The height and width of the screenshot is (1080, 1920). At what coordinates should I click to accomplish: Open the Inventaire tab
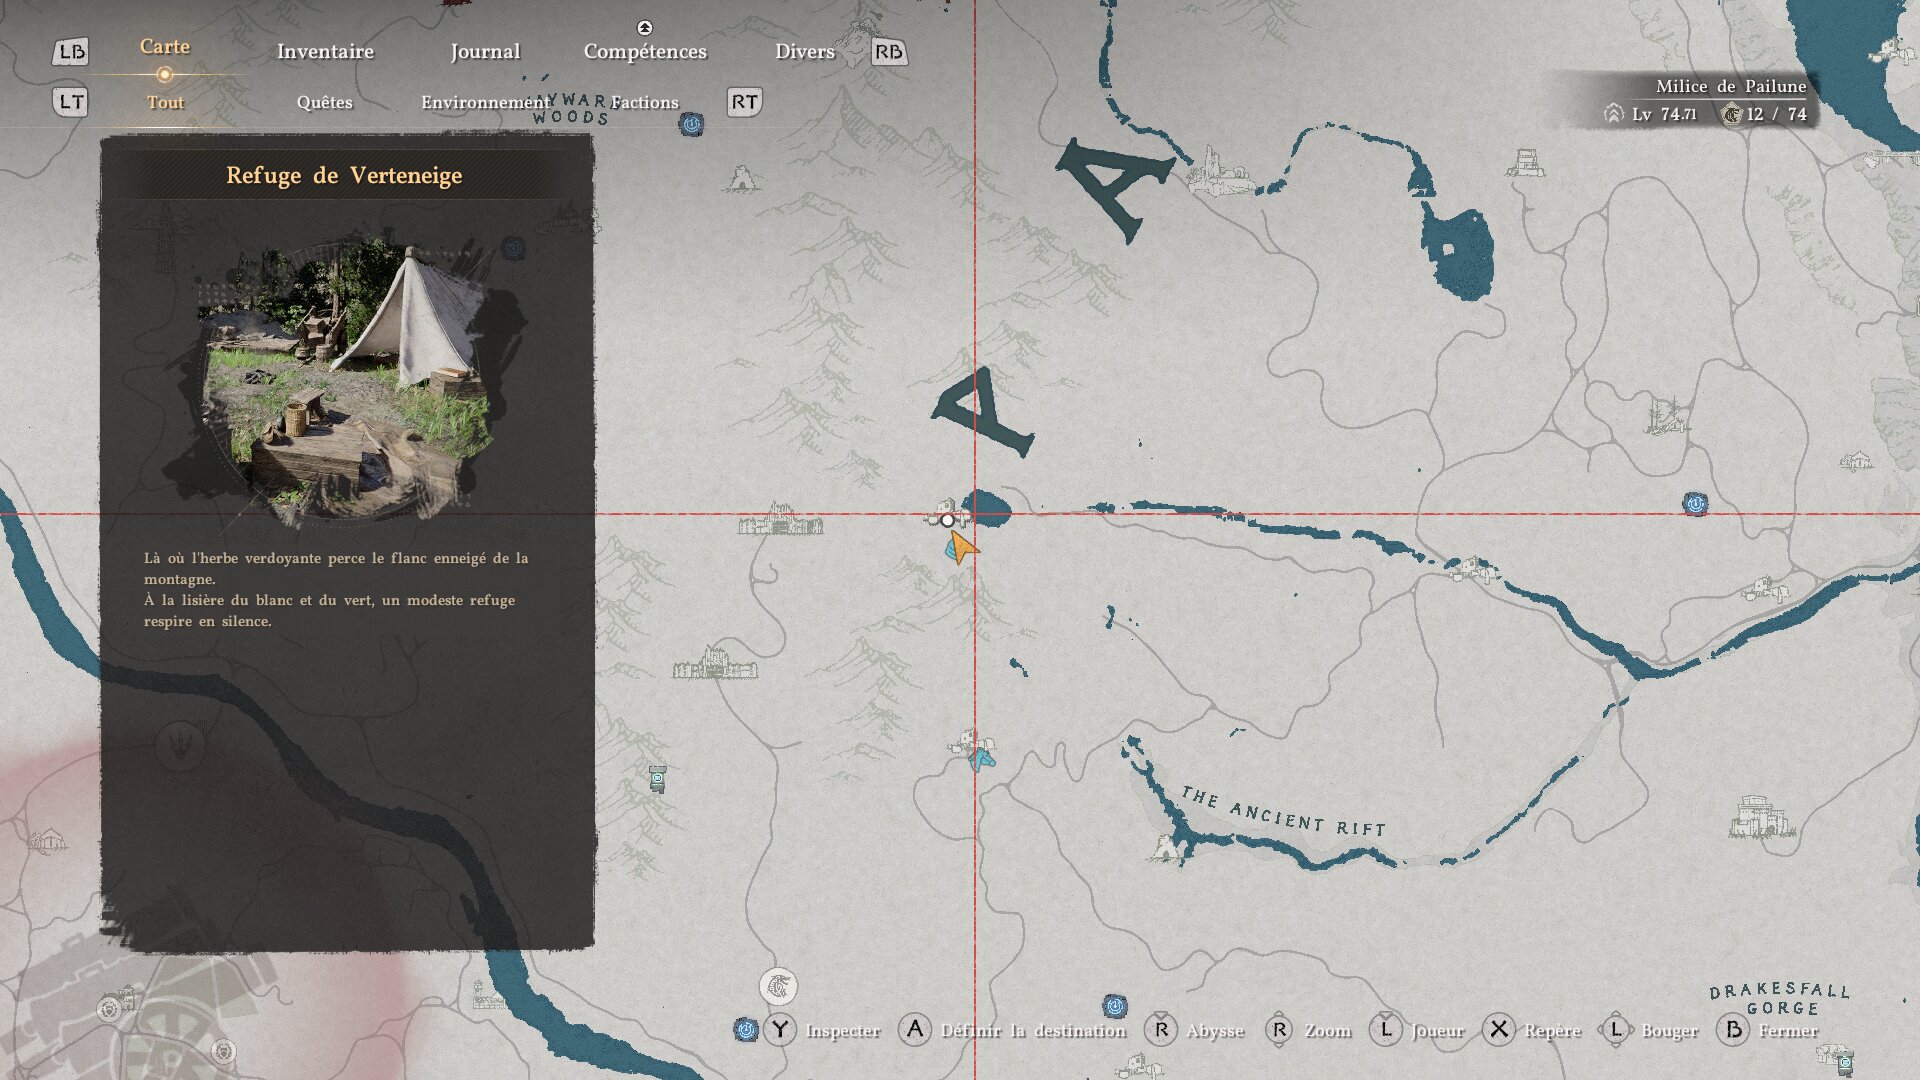click(x=325, y=52)
